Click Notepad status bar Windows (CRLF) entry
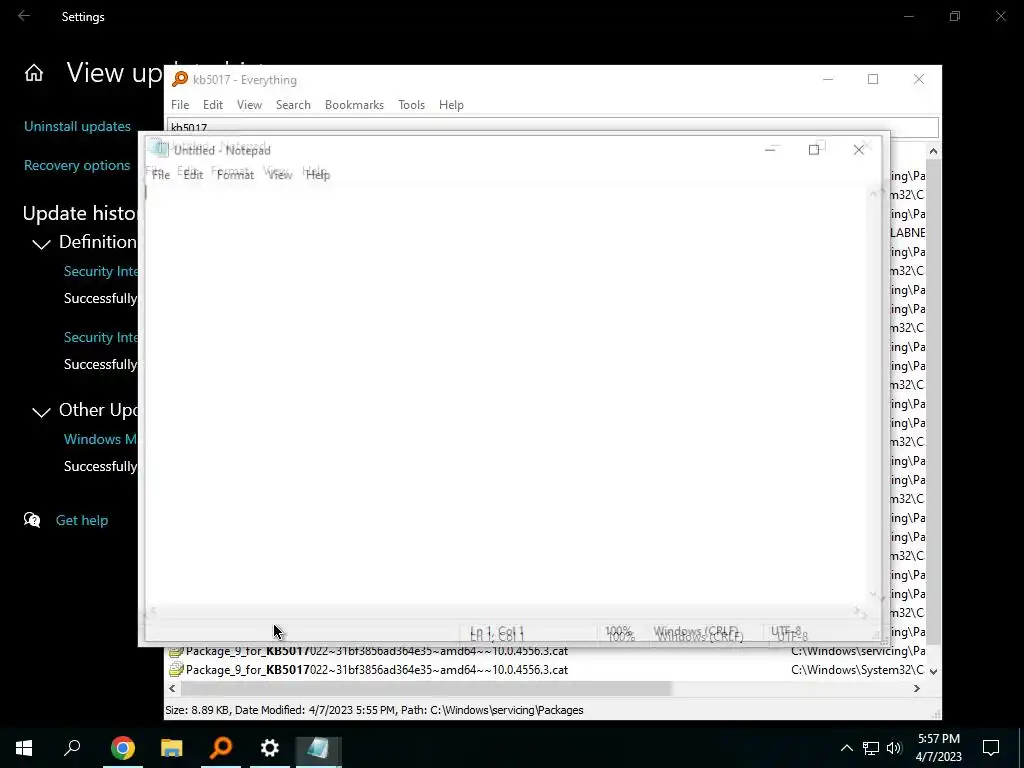This screenshot has width=1024, height=768. click(x=697, y=633)
